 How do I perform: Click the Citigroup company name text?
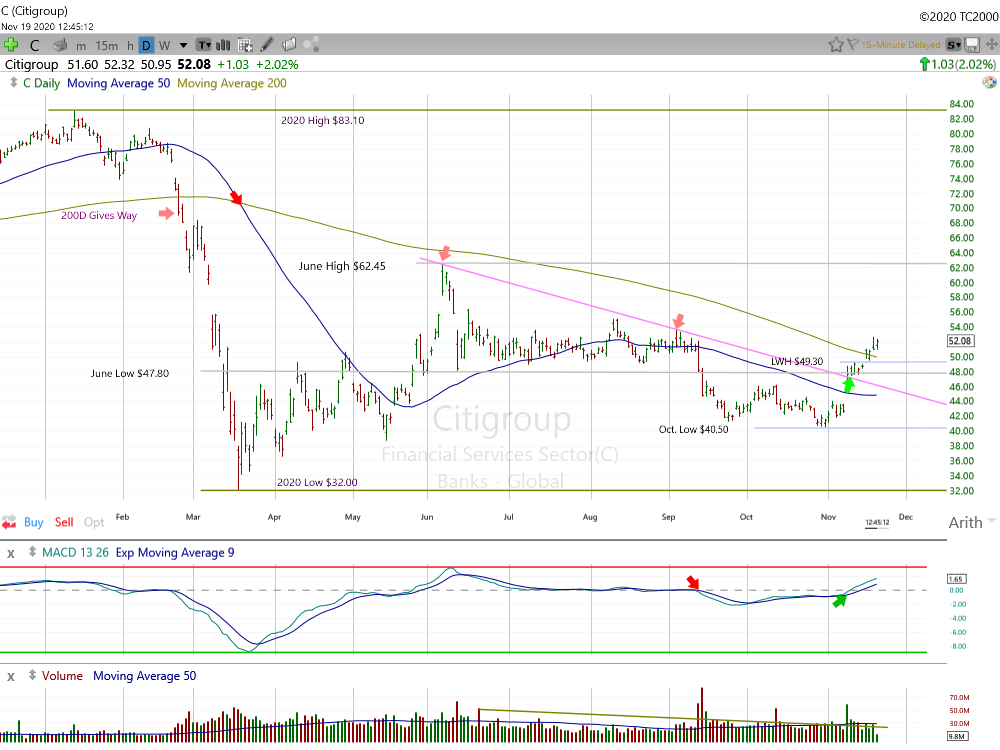coord(31,64)
